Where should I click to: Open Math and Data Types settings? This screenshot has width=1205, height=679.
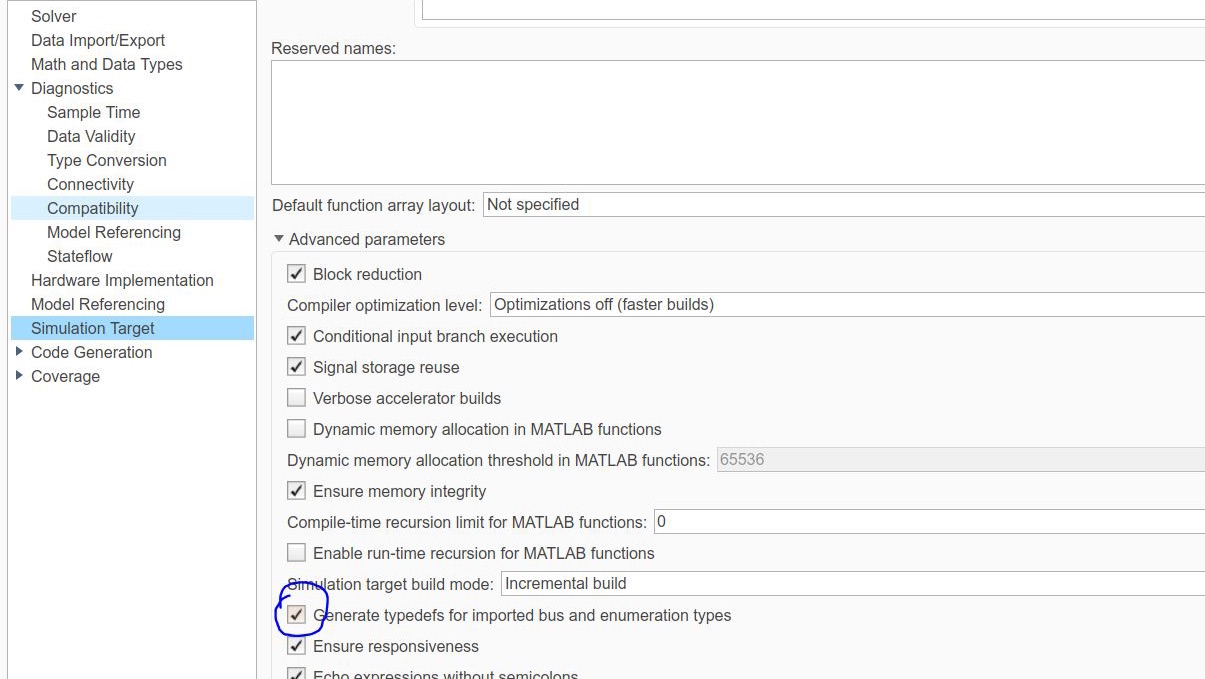107,64
